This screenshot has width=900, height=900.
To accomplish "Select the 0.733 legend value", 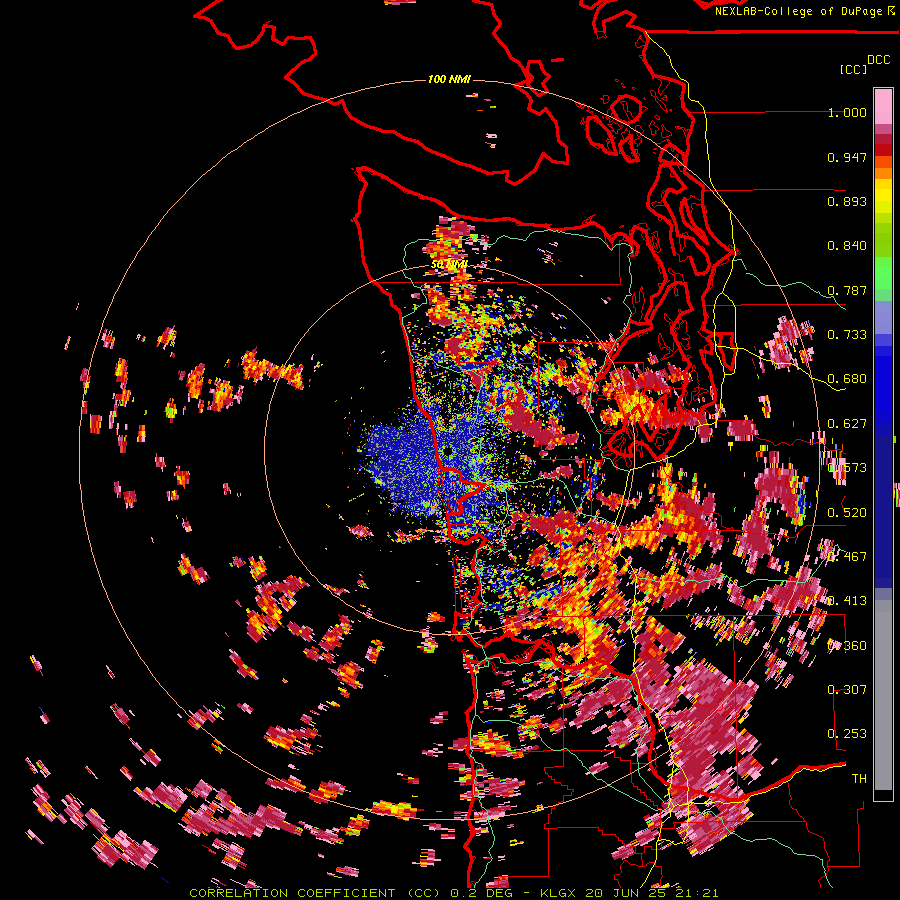I will (x=847, y=335).
